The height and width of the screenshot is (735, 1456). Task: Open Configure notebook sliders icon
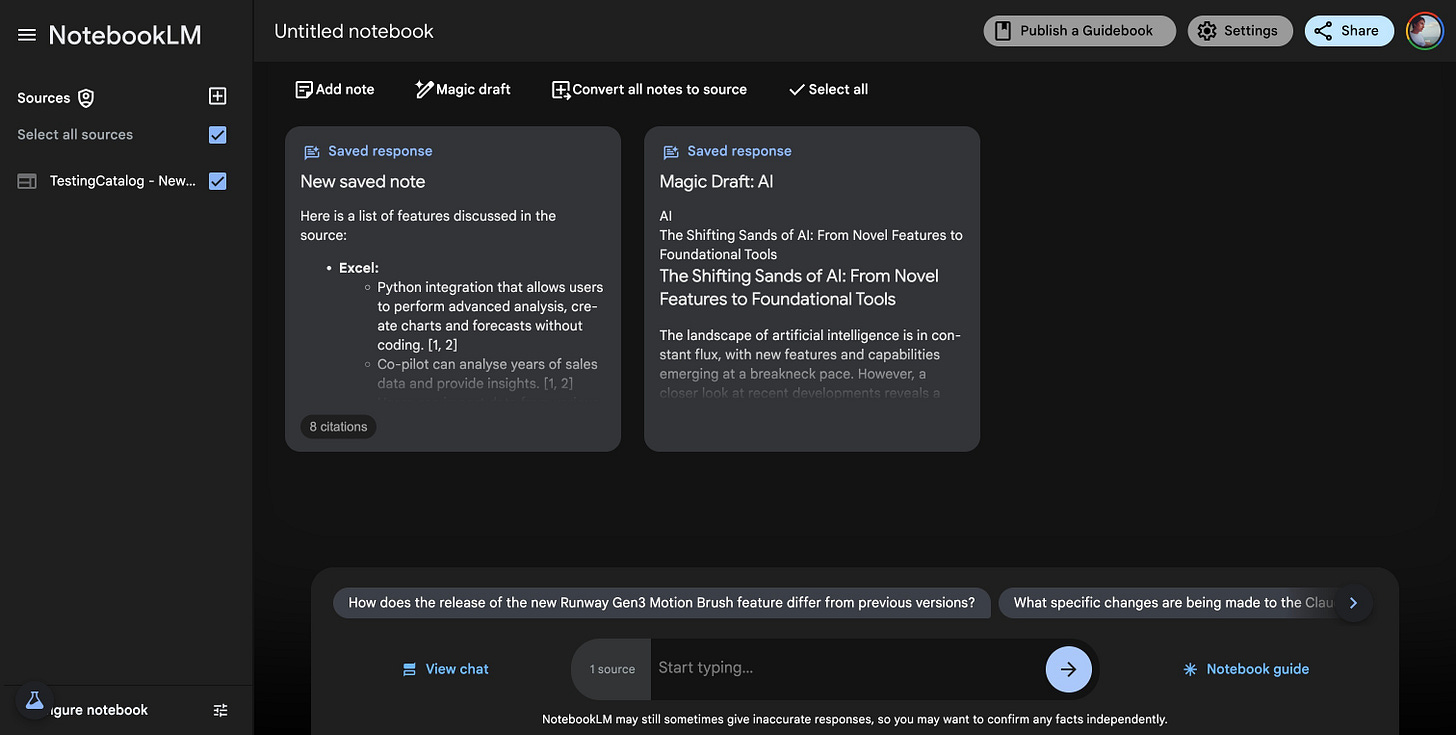(221, 710)
